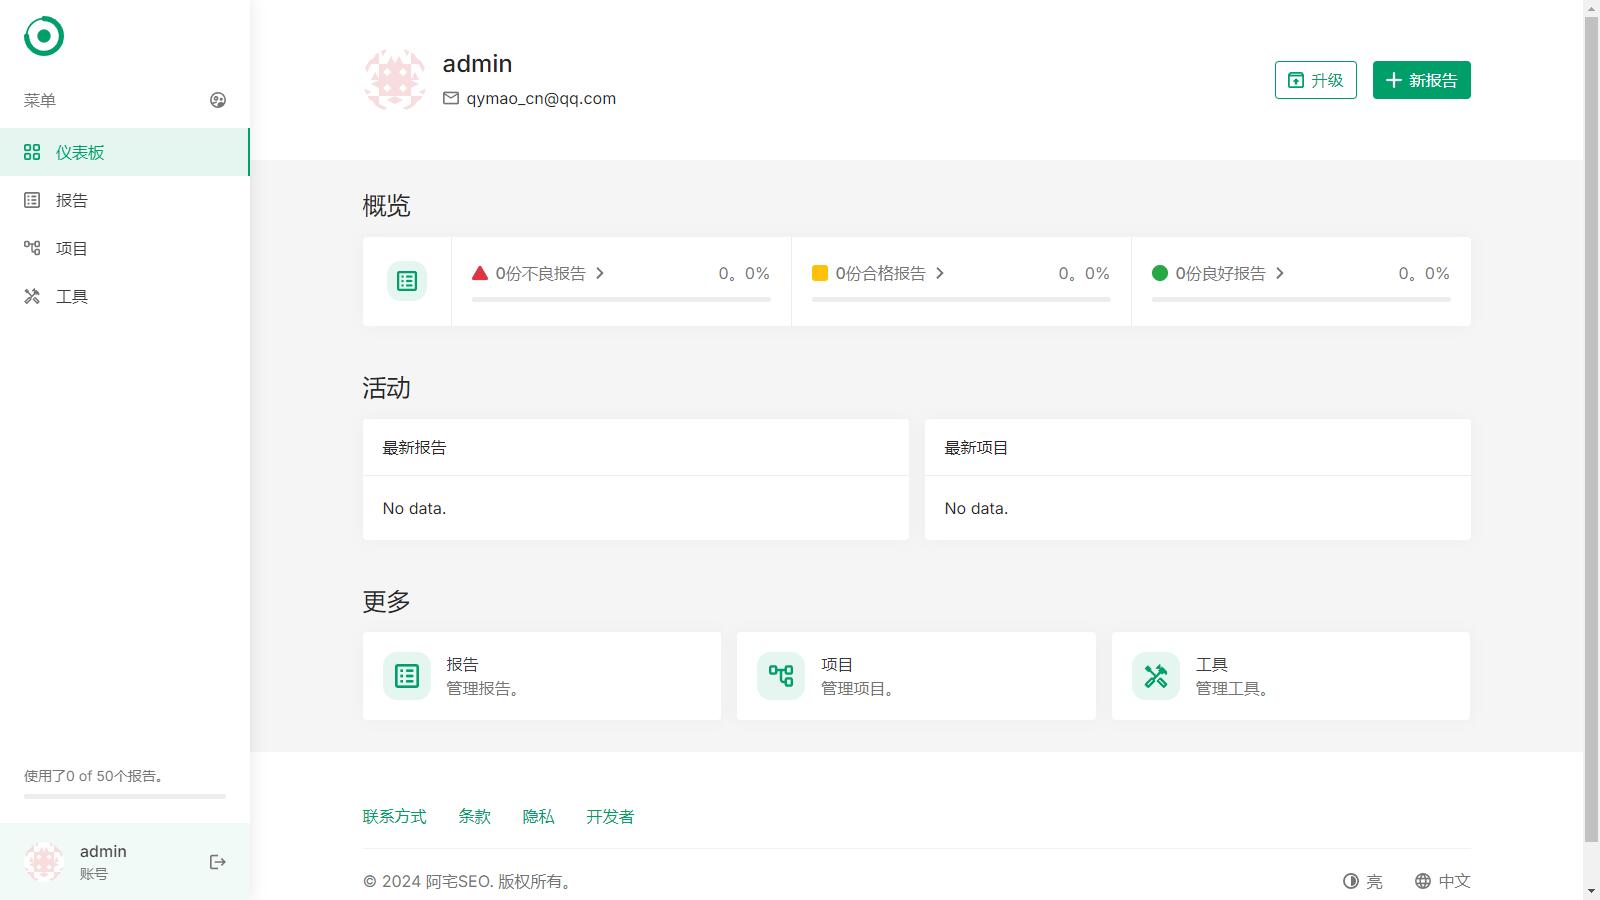Click the logout icon next to admin
This screenshot has width=1600, height=900.
click(217, 862)
